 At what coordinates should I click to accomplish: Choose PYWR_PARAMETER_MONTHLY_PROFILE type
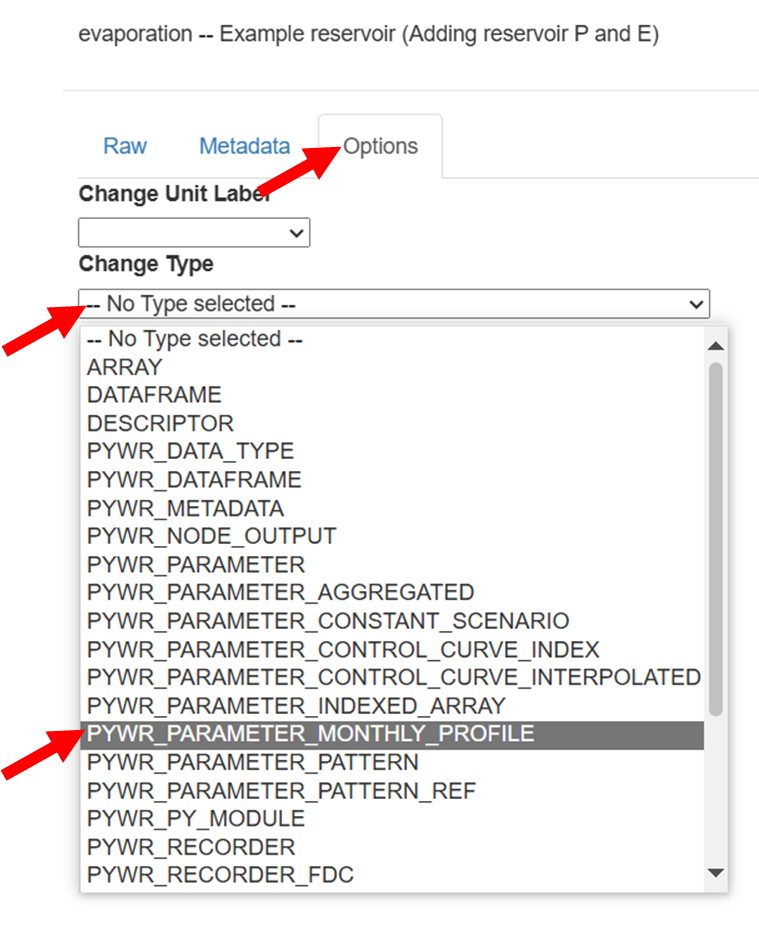(x=310, y=734)
